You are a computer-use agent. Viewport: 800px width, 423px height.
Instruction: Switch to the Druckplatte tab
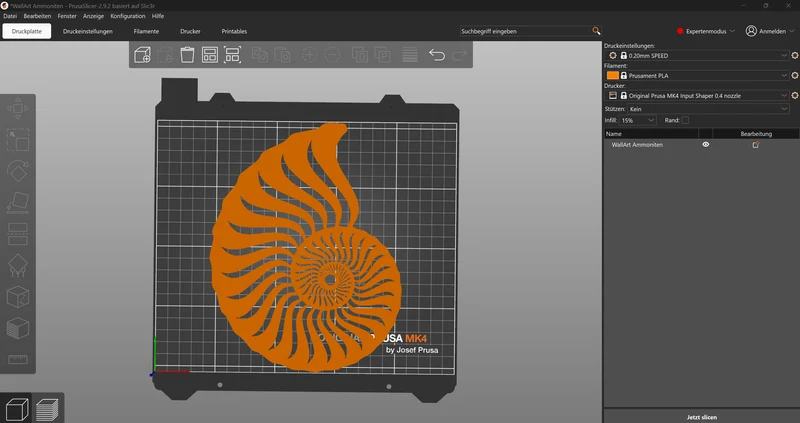(27, 31)
